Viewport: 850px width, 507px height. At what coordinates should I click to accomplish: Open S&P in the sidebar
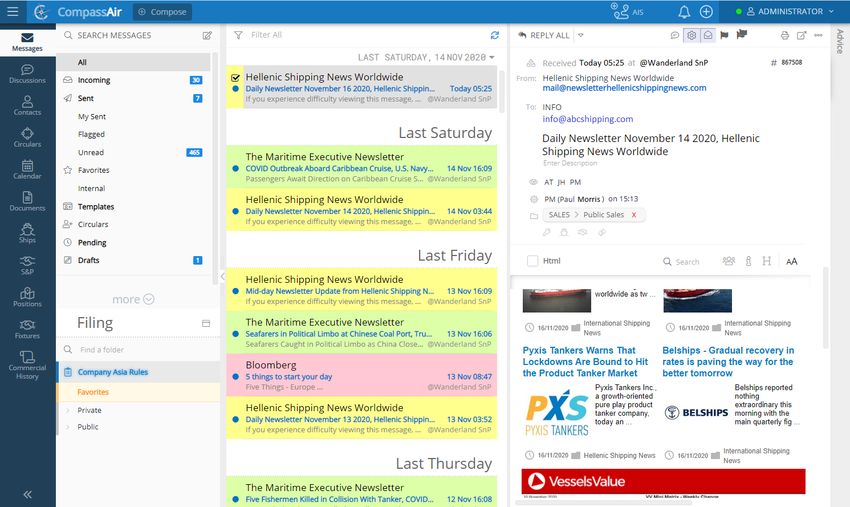pyautogui.click(x=27, y=265)
